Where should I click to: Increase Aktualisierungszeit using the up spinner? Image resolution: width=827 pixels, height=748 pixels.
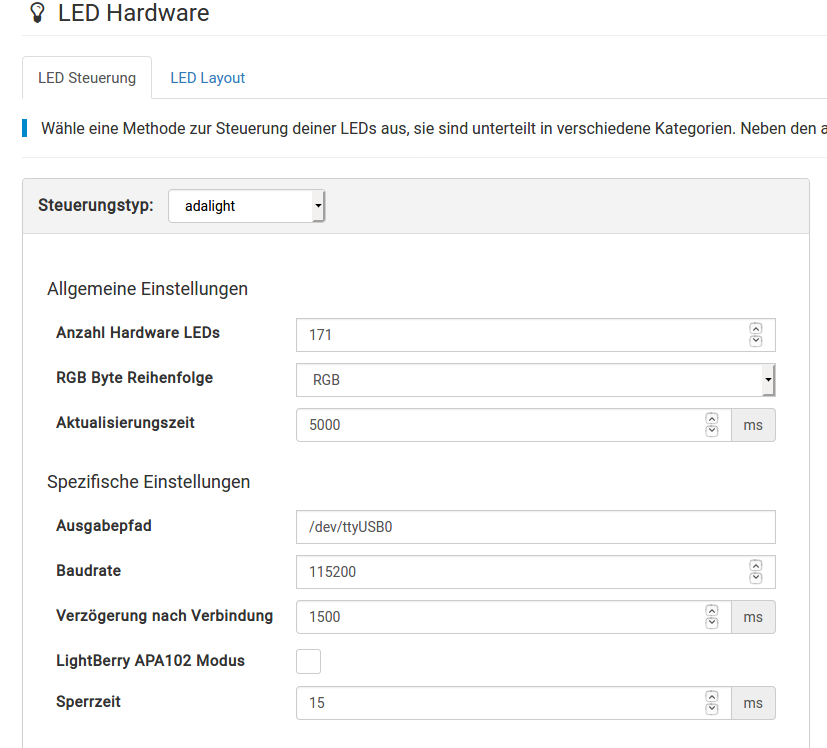[x=712, y=419]
